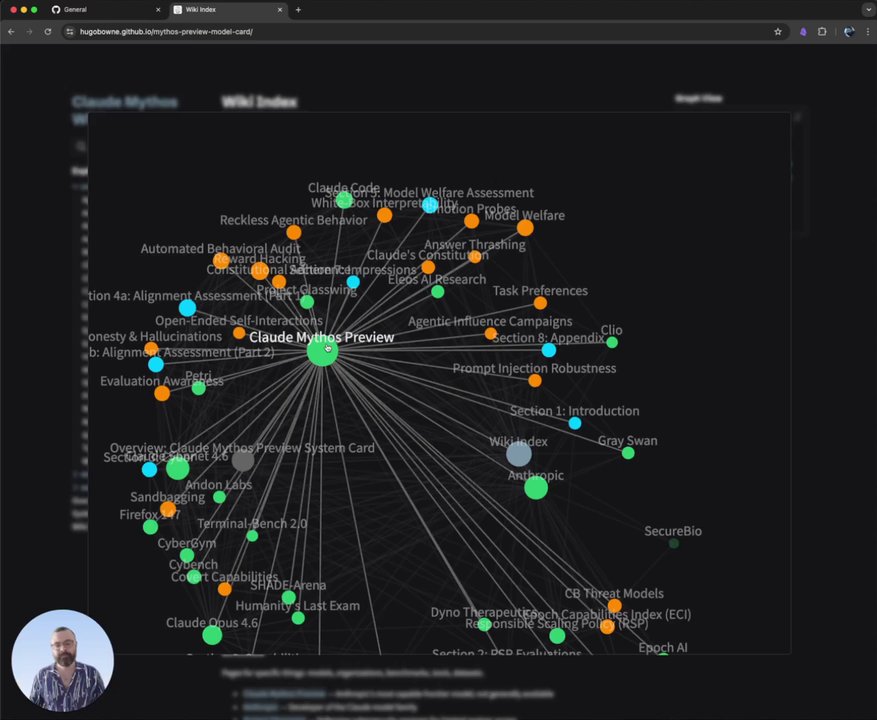Select the Claude Opus 4.6 green node
The width and height of the screenshot is (877, 720).
212,635
